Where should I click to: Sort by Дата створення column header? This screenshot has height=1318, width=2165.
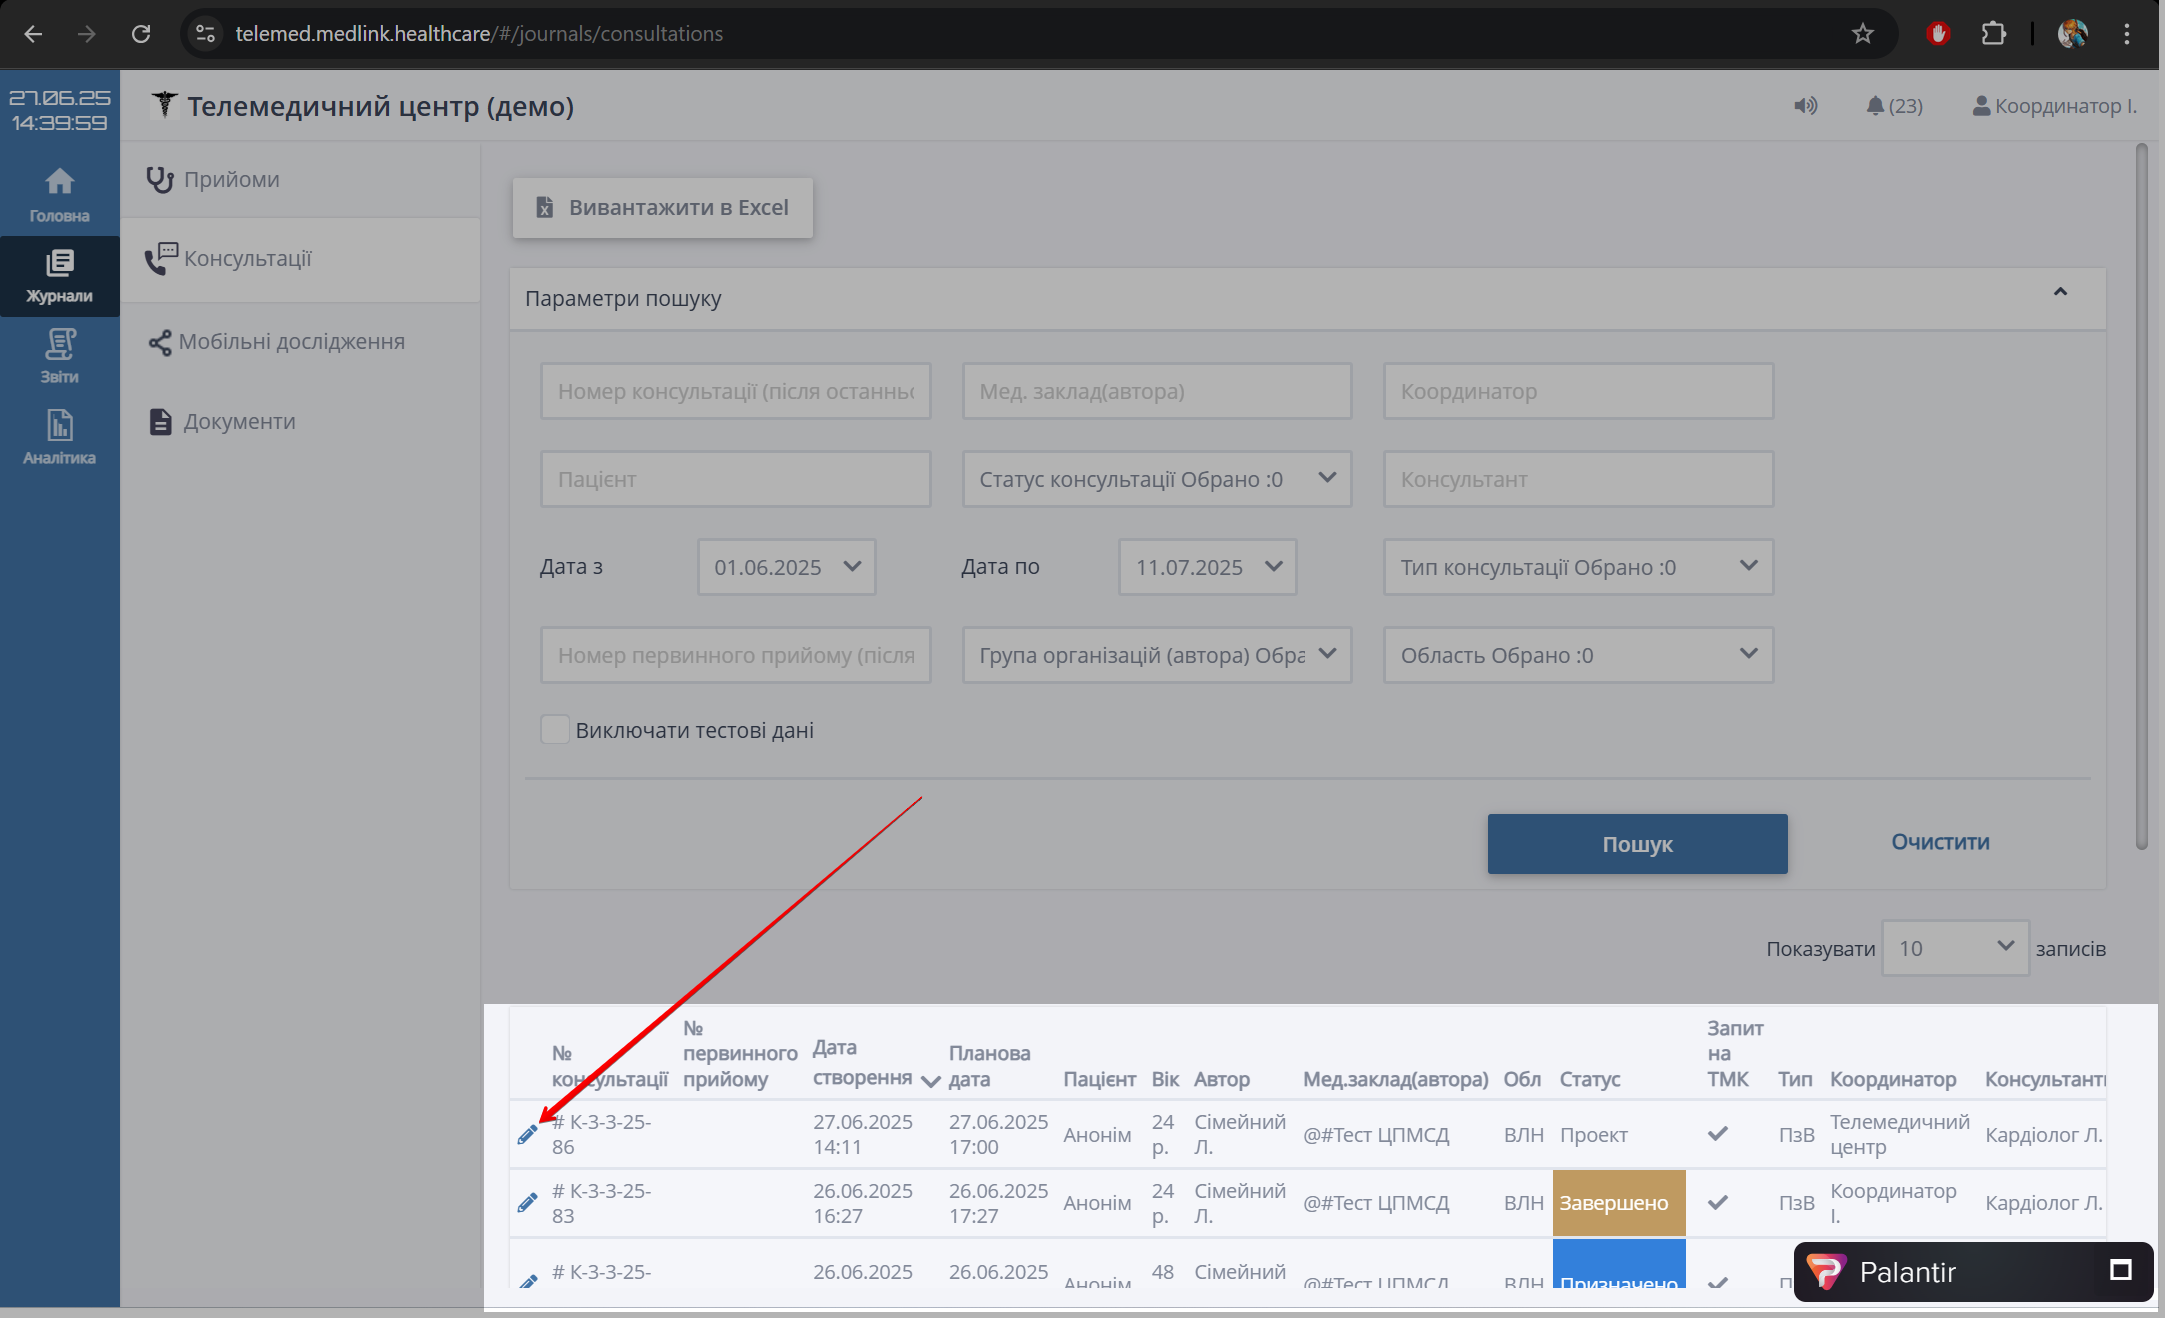coord(862,1064)
